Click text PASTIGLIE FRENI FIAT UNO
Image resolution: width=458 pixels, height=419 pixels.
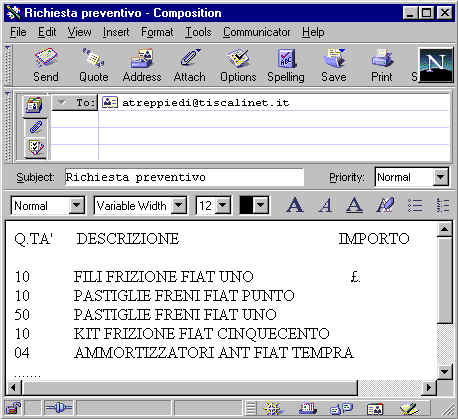175,315
